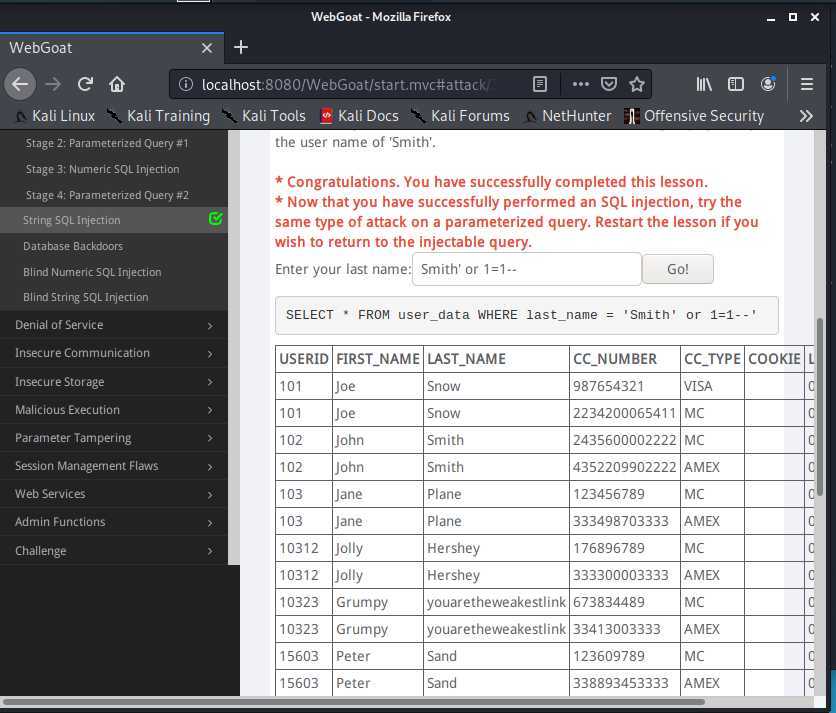Expand Session Management Flaws category
Image resolution: width=836 pixels, height=713 pixels.
pyautogui.click(x=114, y=466)
